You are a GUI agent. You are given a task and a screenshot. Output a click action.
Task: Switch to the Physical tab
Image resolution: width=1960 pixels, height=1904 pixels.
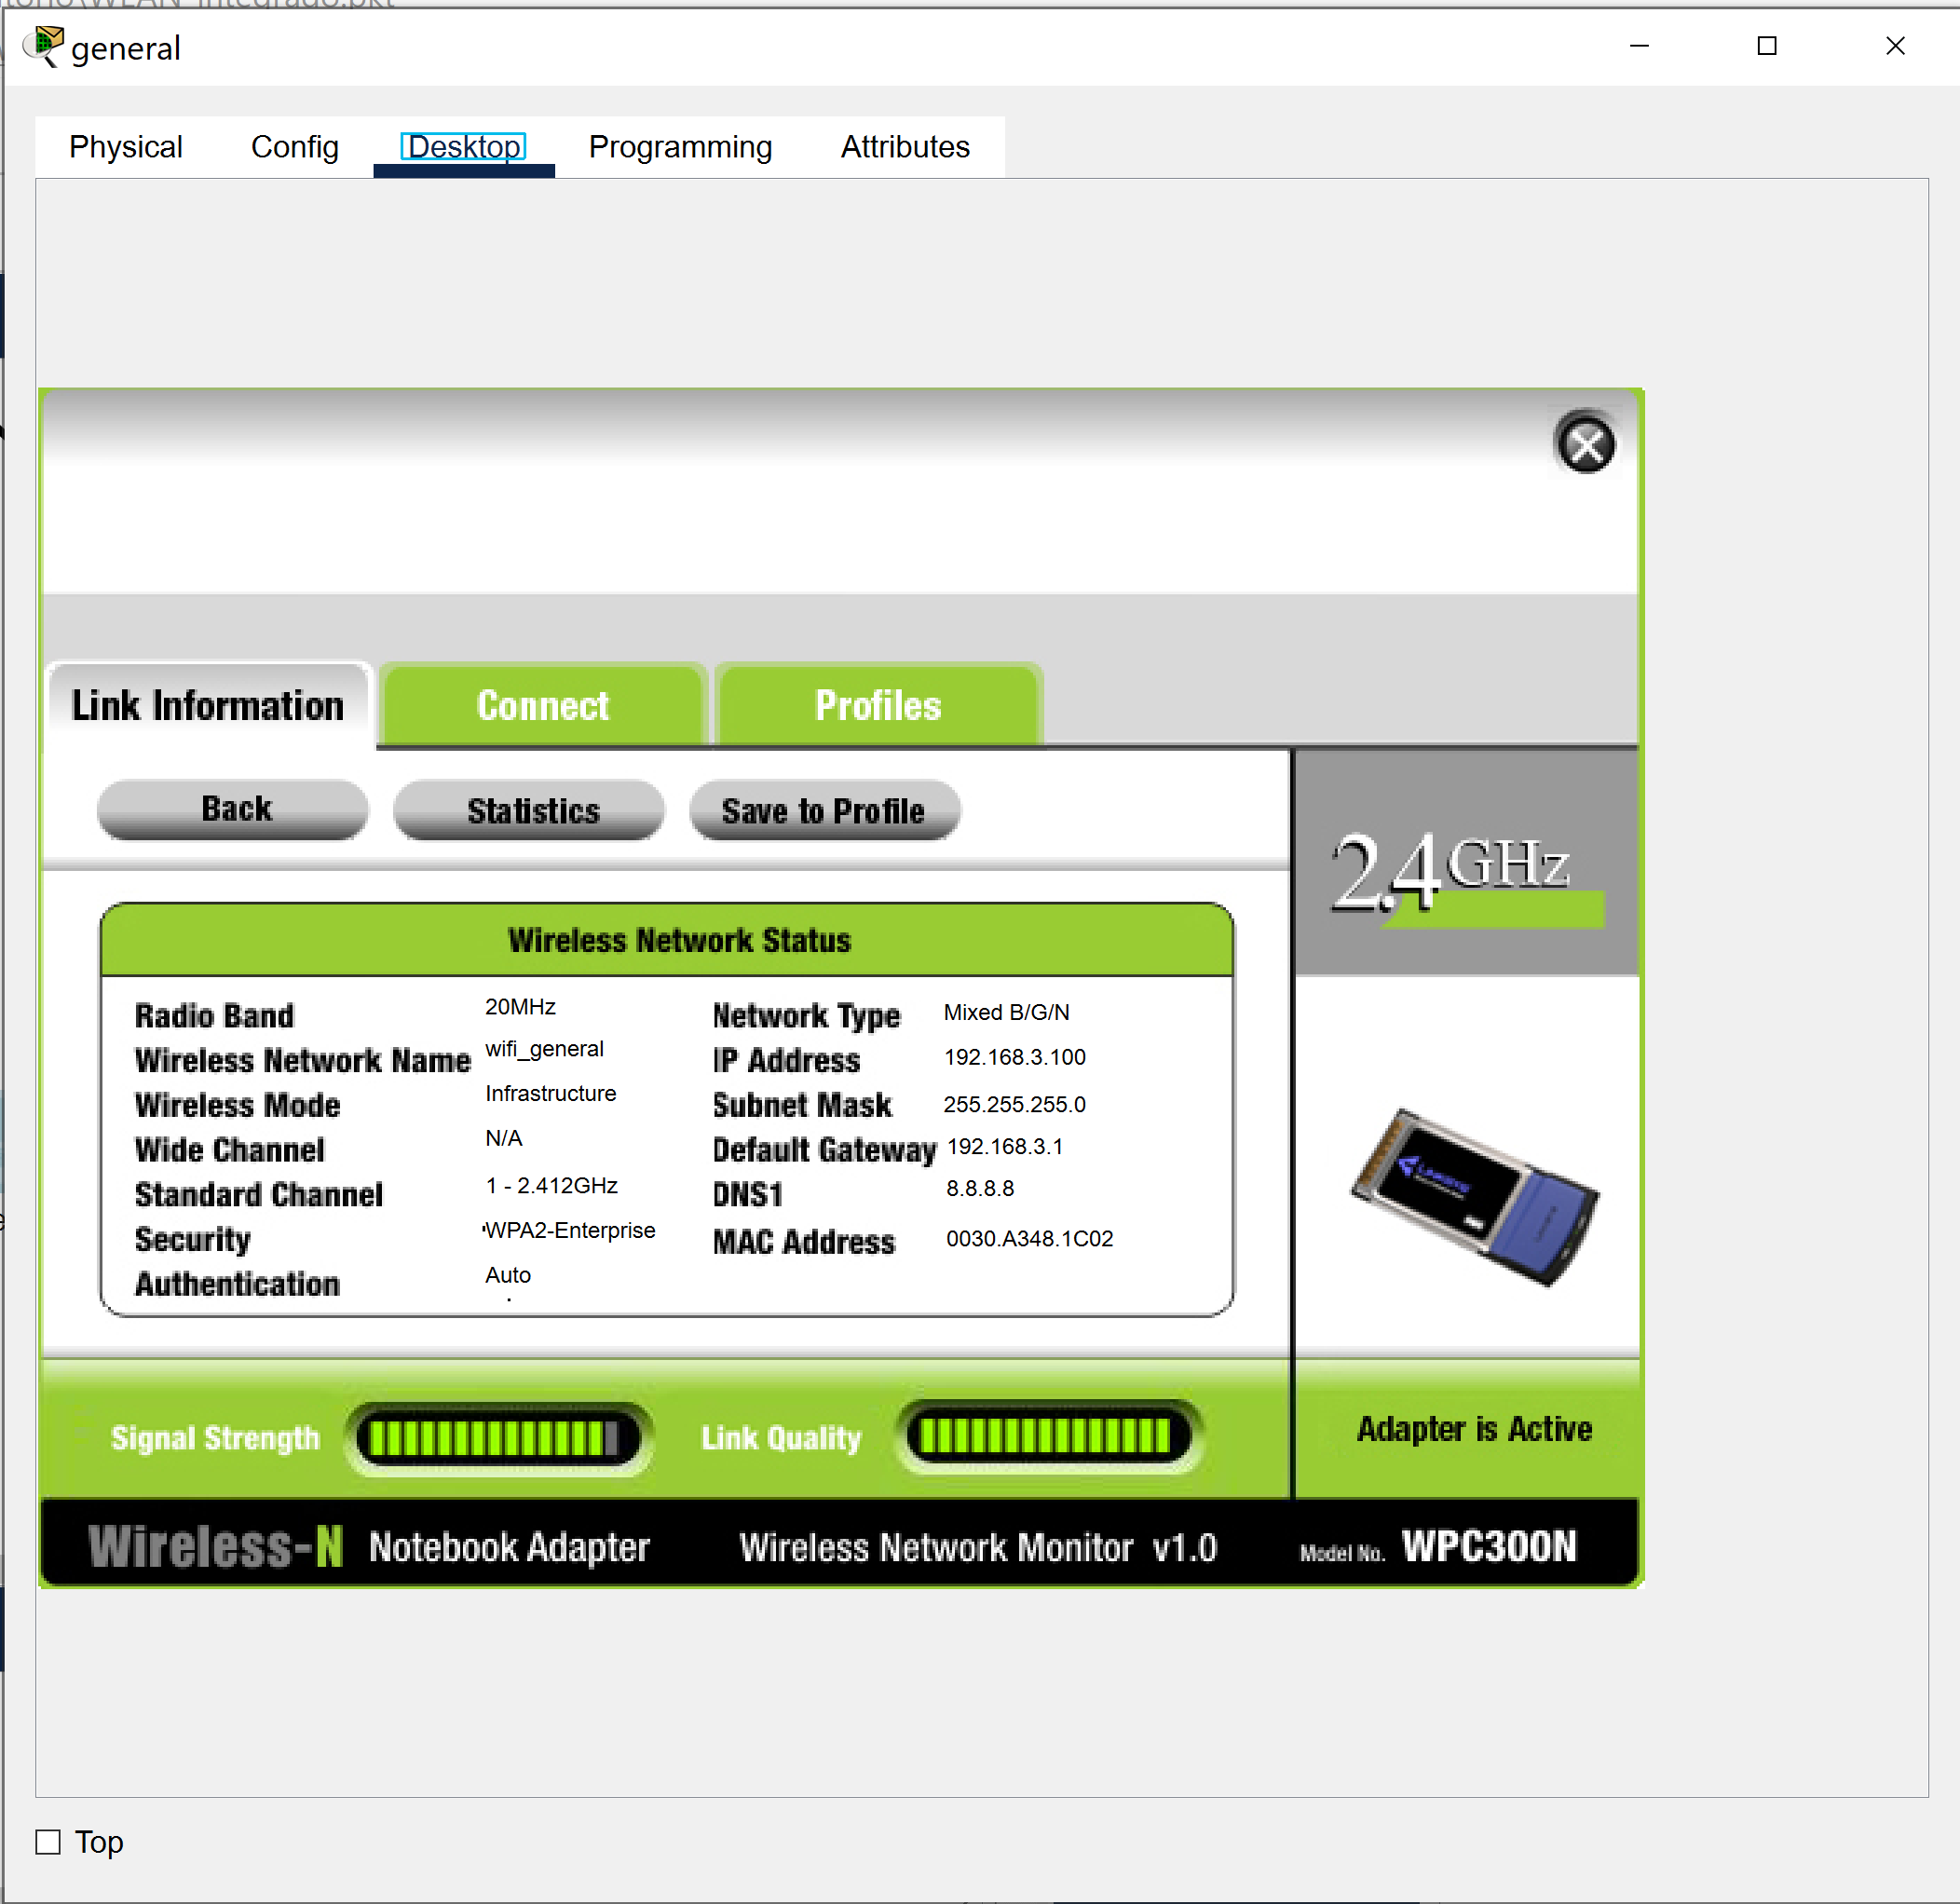point(126,147)
